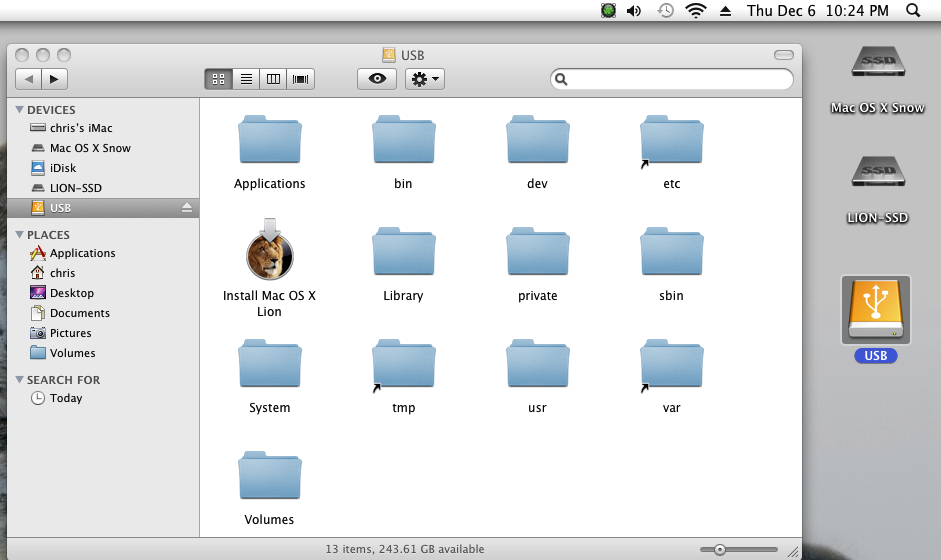Collapse the SEARCH FOR section
This screenshot has width=941, height=560.
pos(19,380)
